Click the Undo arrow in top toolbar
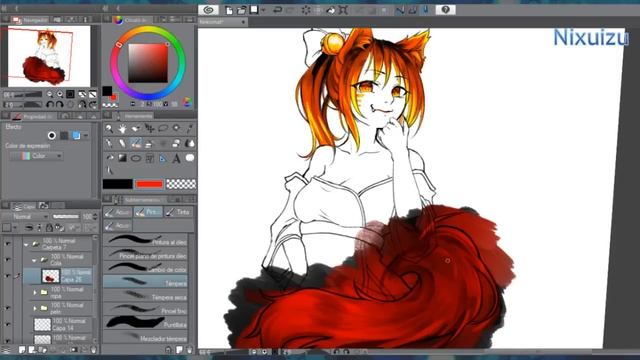 click(277, 10)
